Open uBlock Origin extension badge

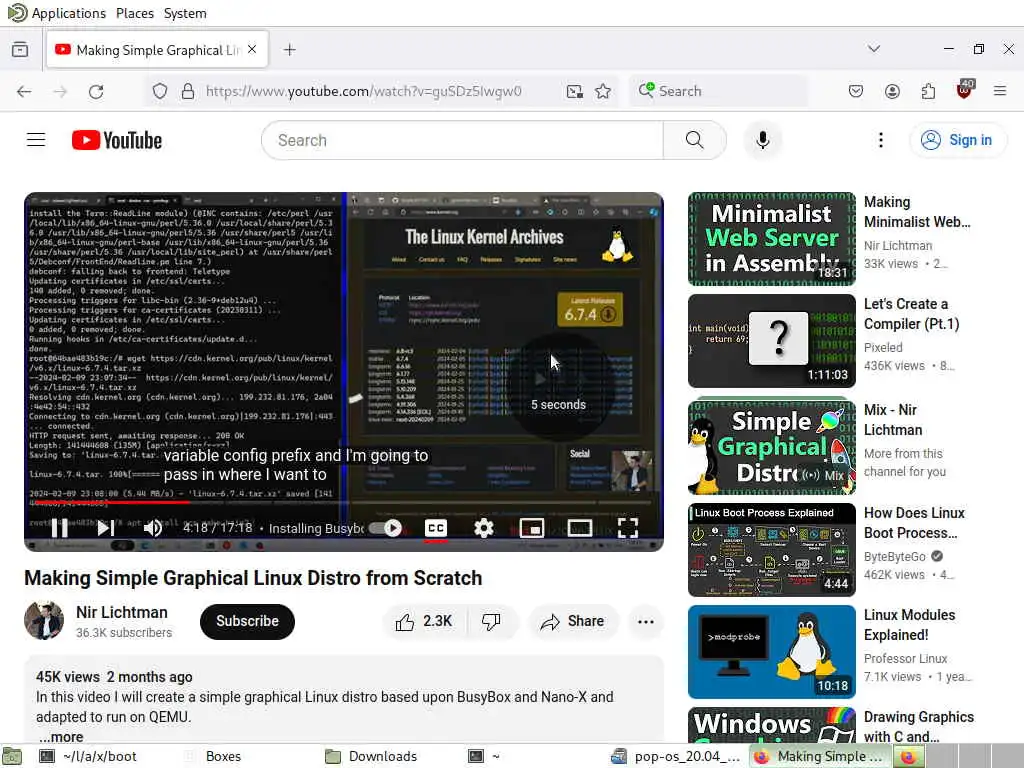click(x=965, y=90)
